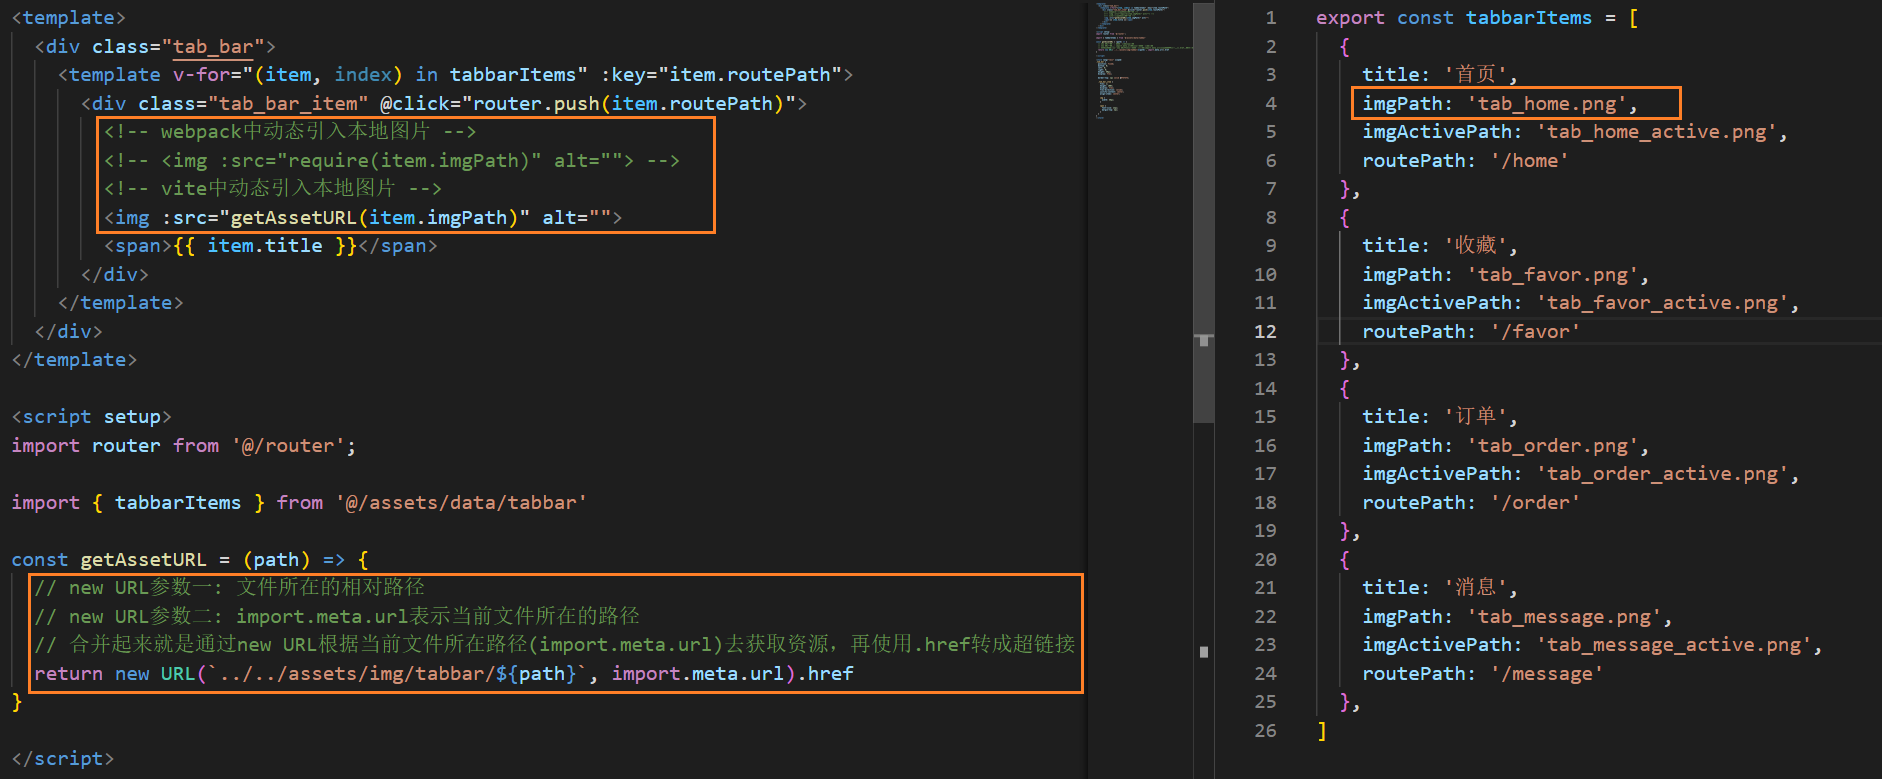The image size is (1882, 779).
Task: Click the {{ item.title }} interpolation
Action: 265,246
